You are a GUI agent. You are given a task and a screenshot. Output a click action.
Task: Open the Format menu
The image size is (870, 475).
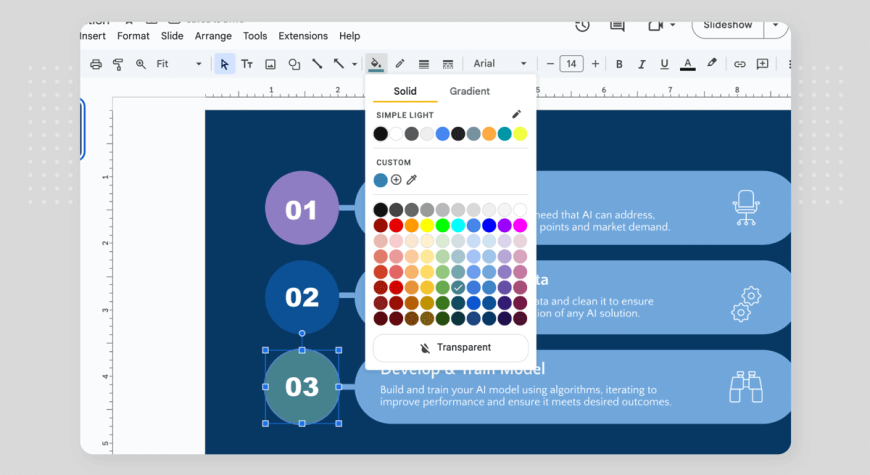(x=133, y=36)
